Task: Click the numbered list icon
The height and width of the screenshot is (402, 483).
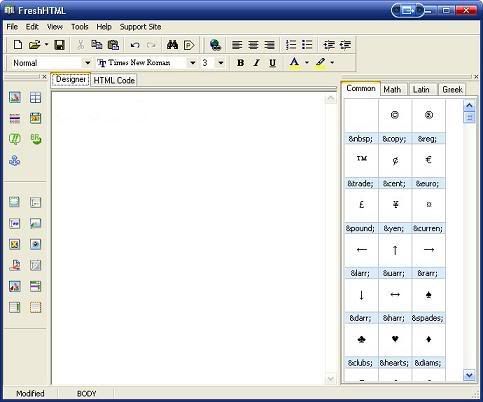Action: (x=291, y=45)
